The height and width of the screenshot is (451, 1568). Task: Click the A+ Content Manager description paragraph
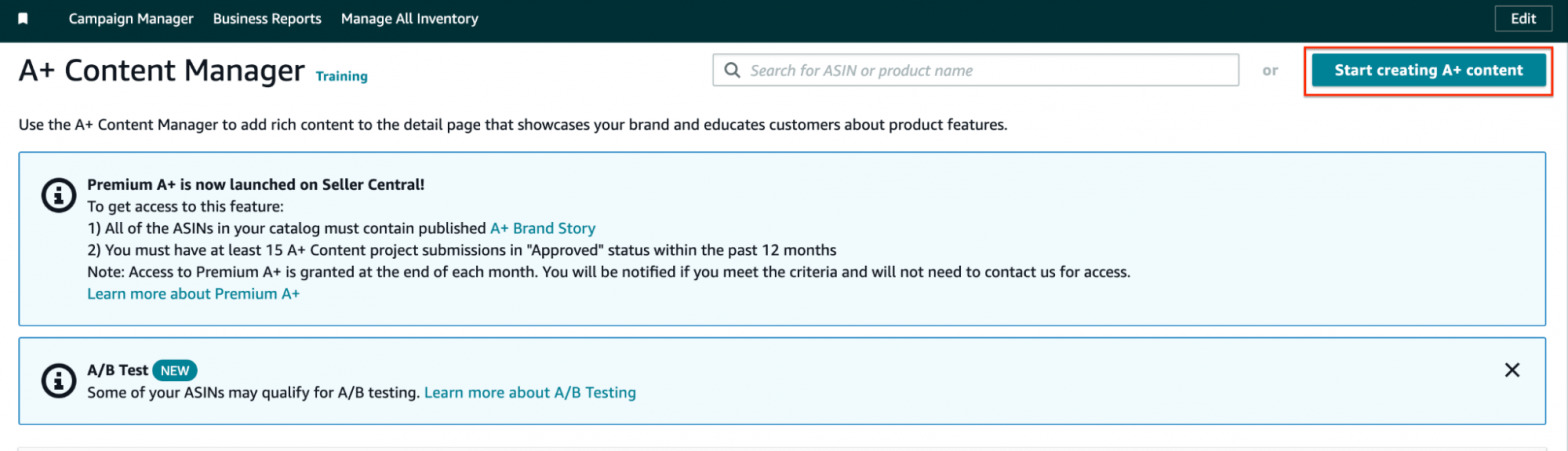click(x=513, y=126)
